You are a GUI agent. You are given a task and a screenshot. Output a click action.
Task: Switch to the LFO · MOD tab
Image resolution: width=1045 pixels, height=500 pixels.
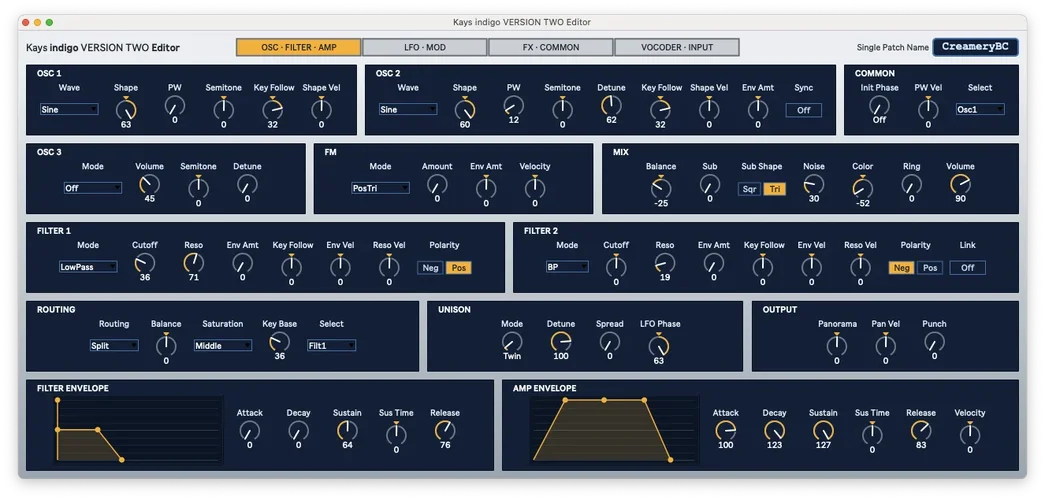(425, 47)
